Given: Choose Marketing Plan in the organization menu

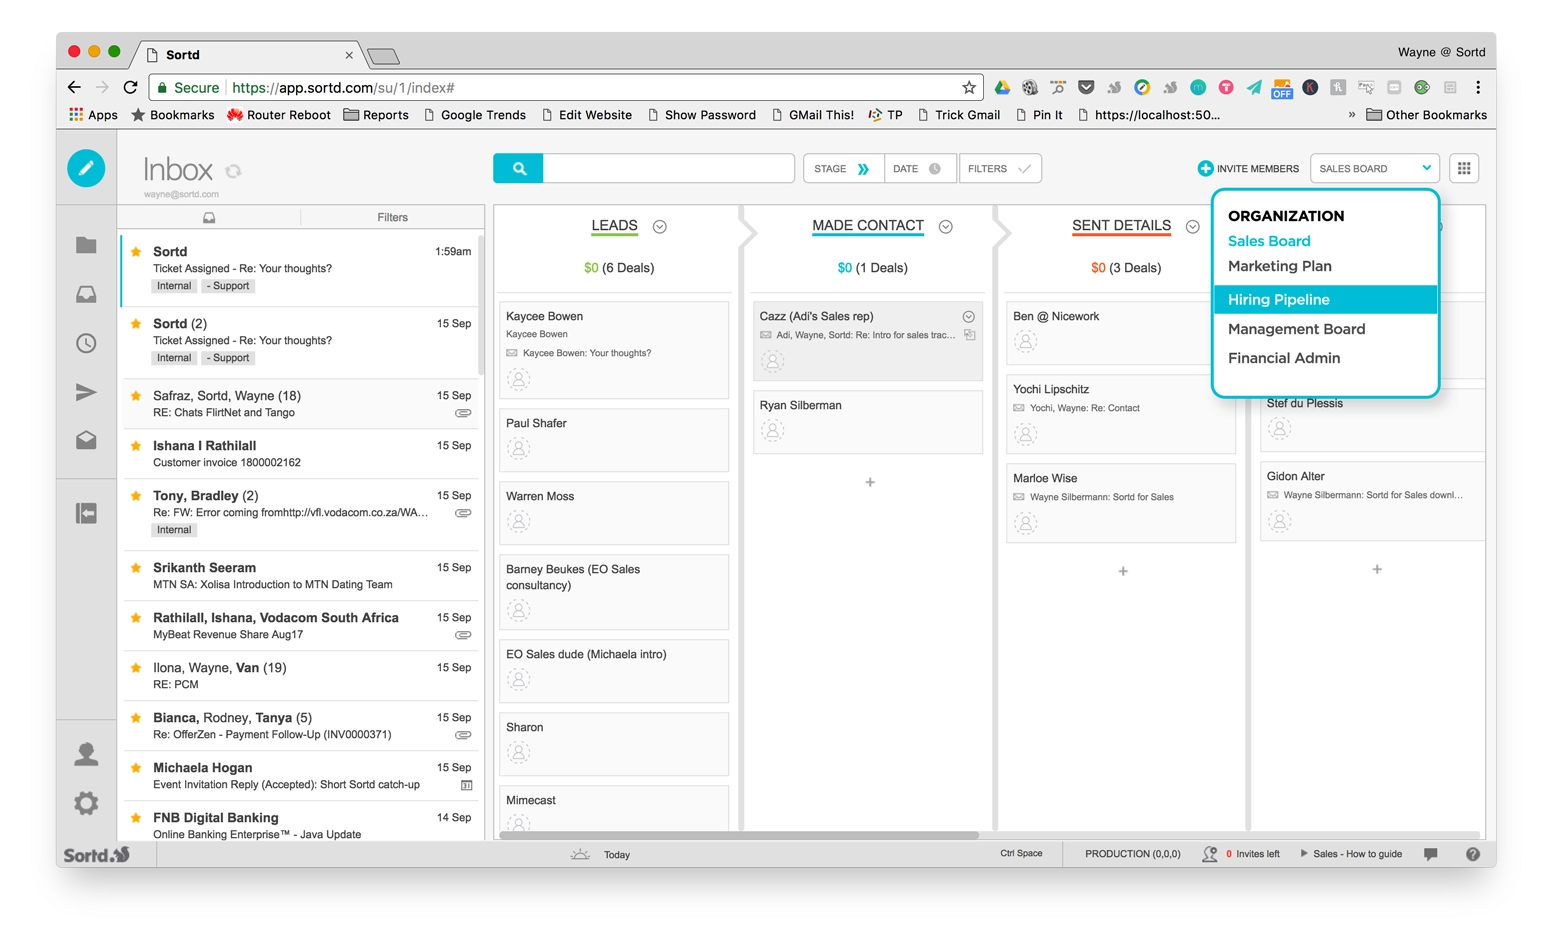Looking at the screenshot, I should coord(1279,266).
